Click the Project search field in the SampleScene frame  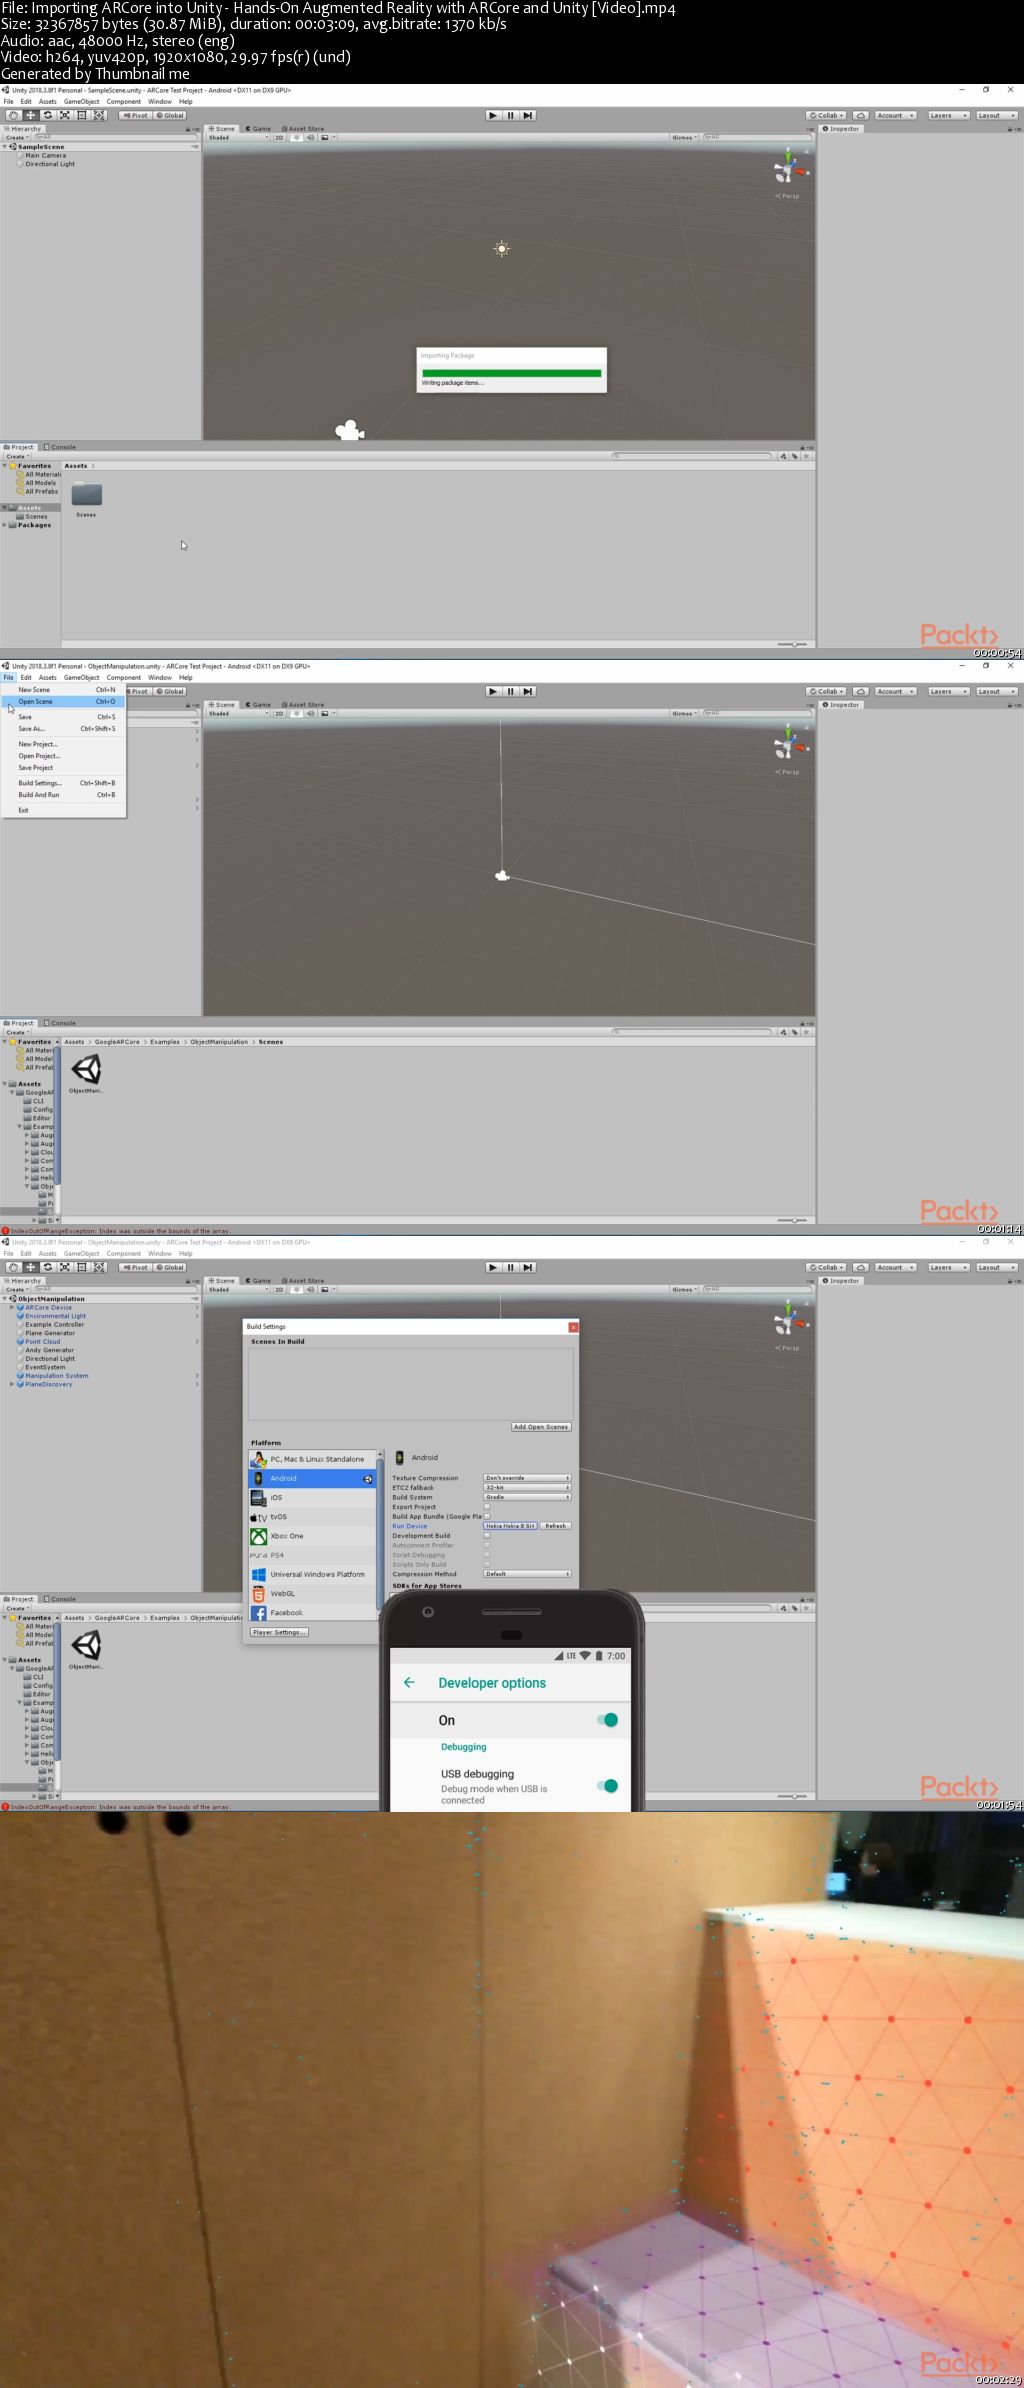692,456
